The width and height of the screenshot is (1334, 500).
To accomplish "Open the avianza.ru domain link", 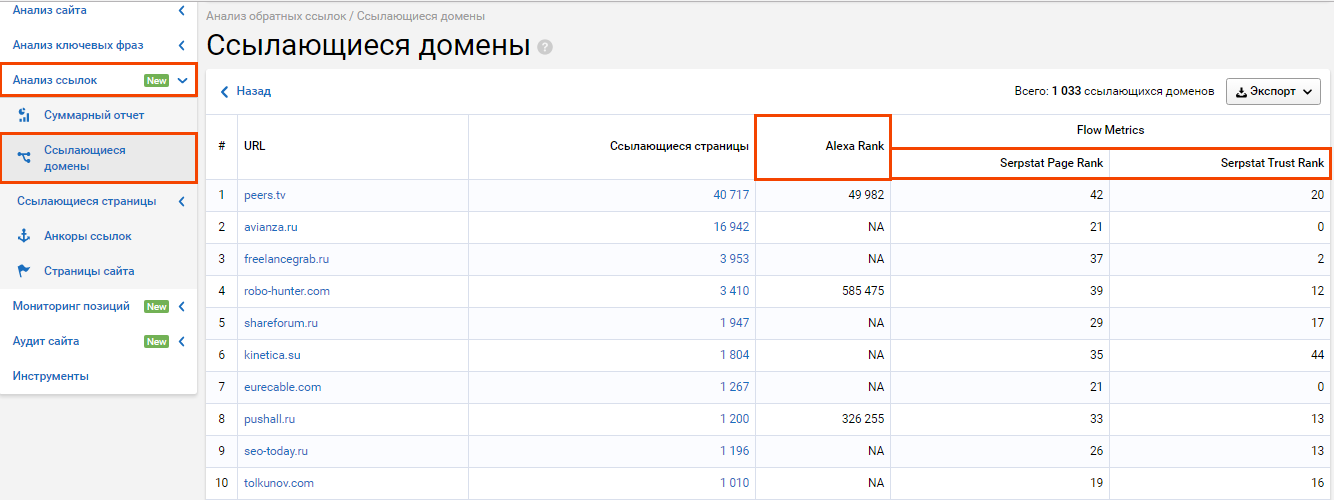I will point(270,227).
